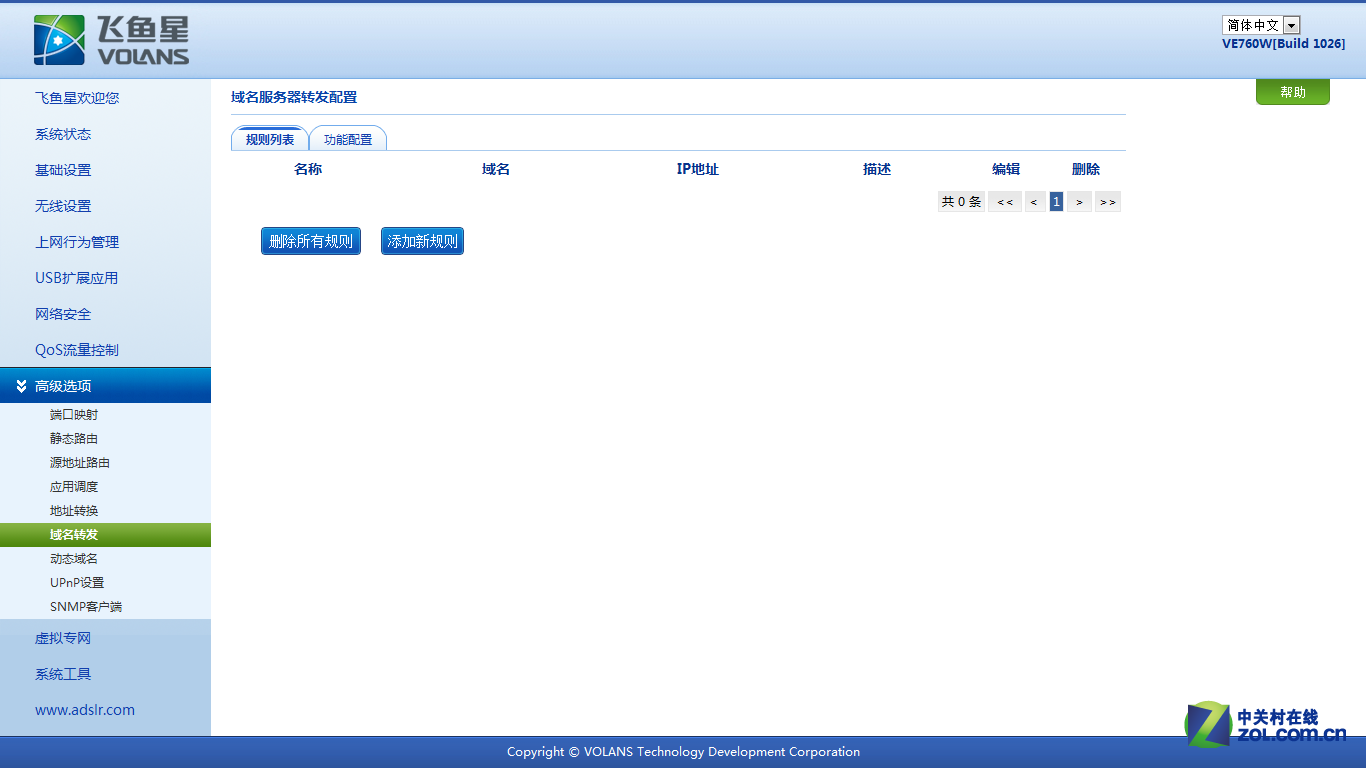Open 网络安全 in sidebar
The width and height of the screenshot is (1366, 768).
63,314
